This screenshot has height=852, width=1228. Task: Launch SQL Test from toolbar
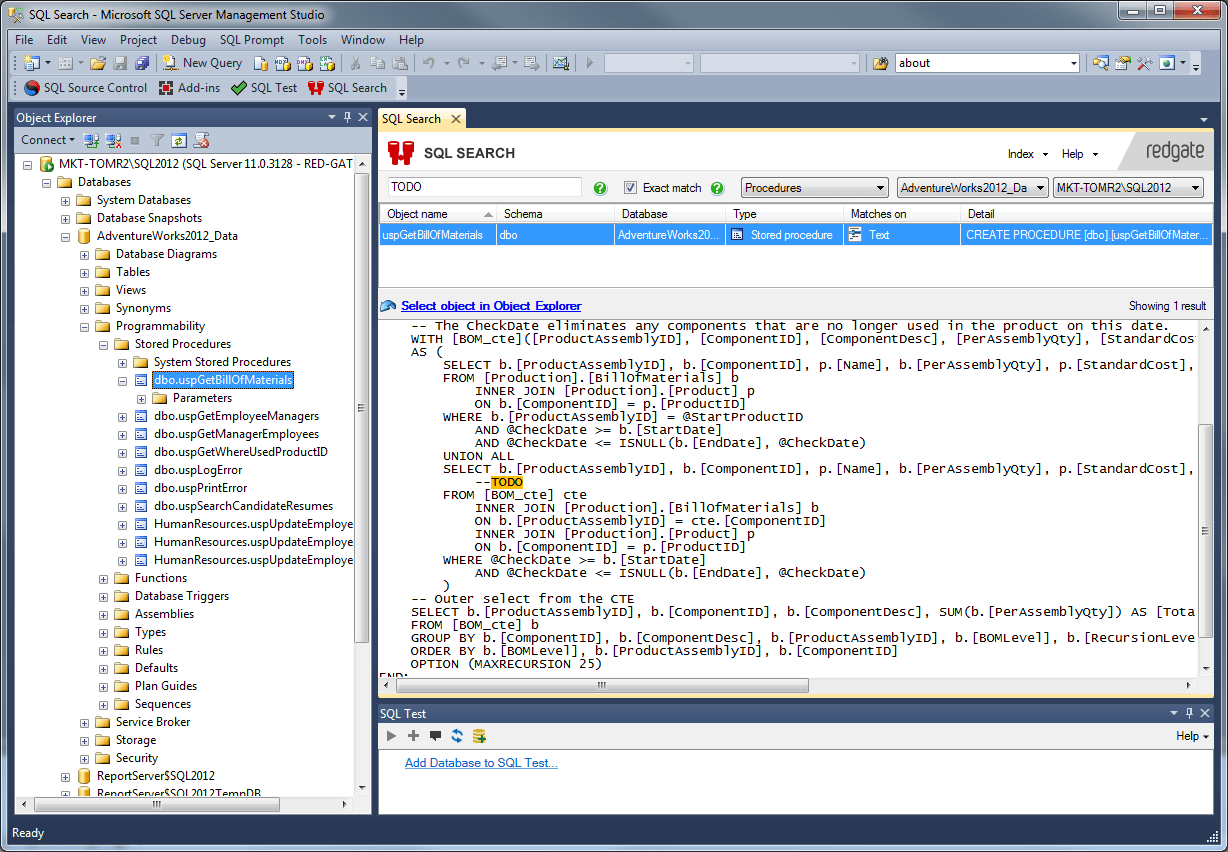(x=264, y=88)
